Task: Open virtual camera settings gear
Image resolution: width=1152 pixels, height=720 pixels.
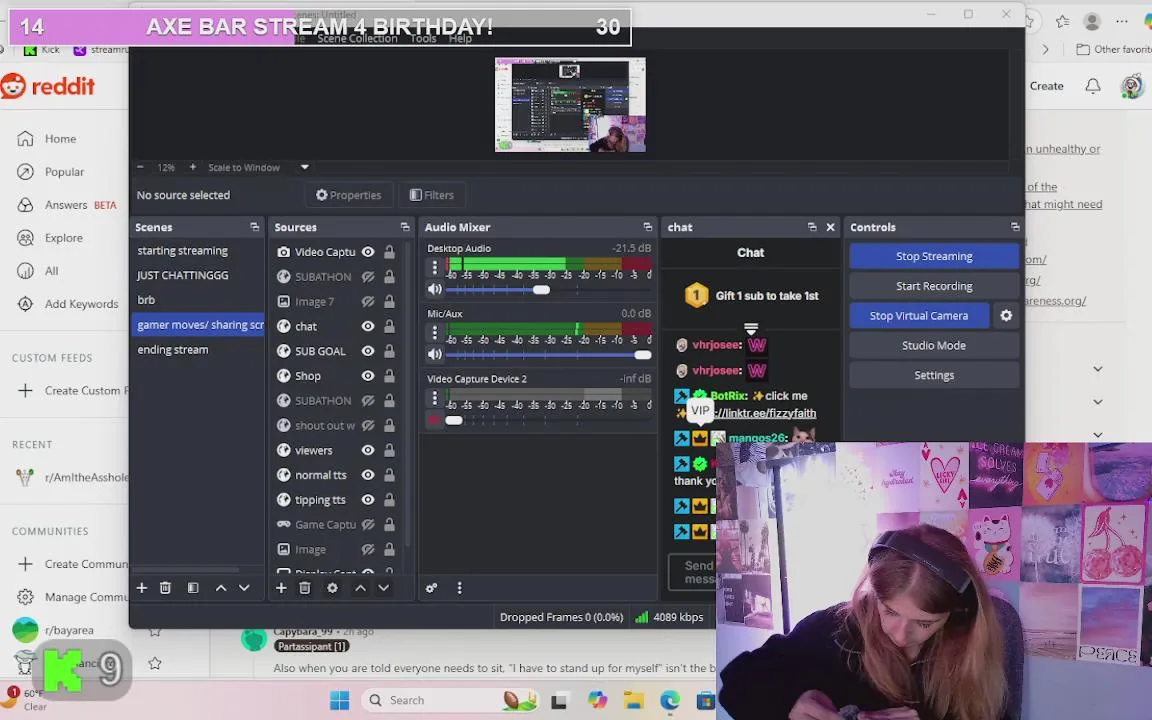Action: 1006,315
